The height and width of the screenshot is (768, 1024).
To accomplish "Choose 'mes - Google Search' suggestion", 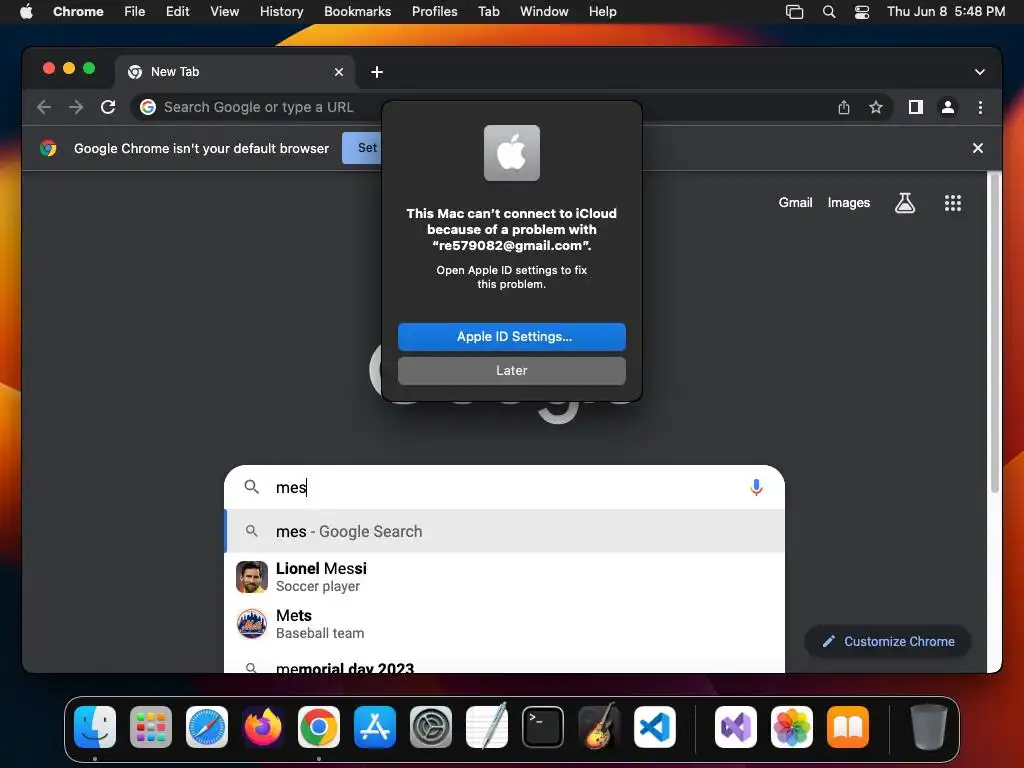I will coord(504,531).
